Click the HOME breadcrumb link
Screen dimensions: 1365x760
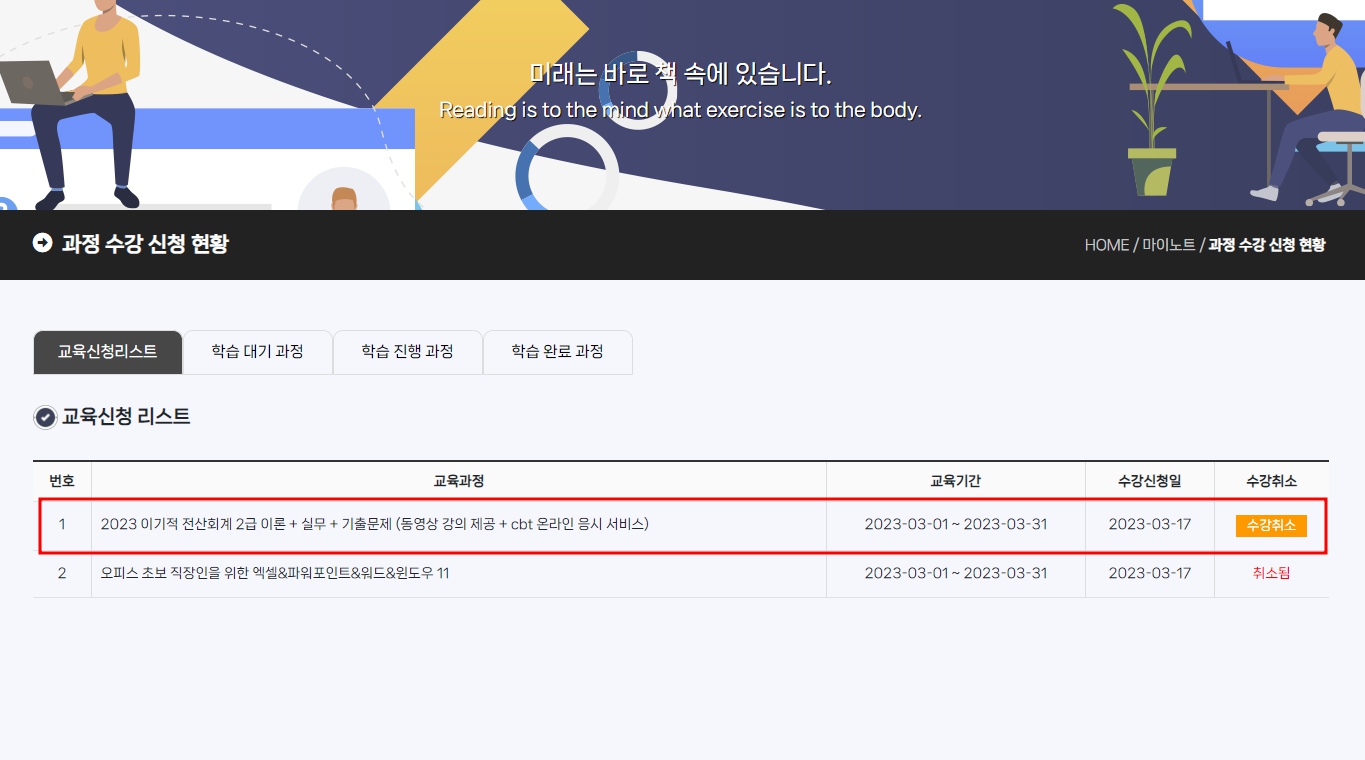[1106, 245]
